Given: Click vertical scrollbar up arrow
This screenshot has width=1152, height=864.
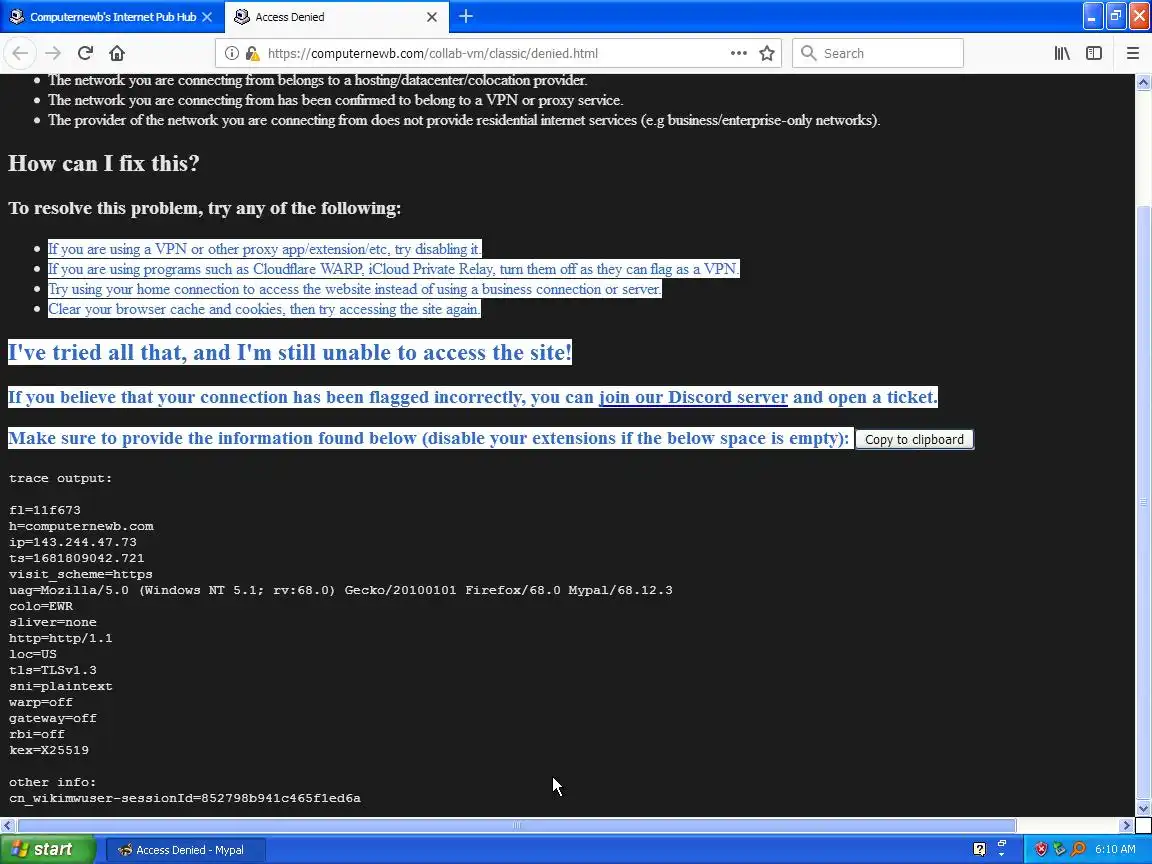Looking at the screenshot, I should click(x=1143, y=82).
